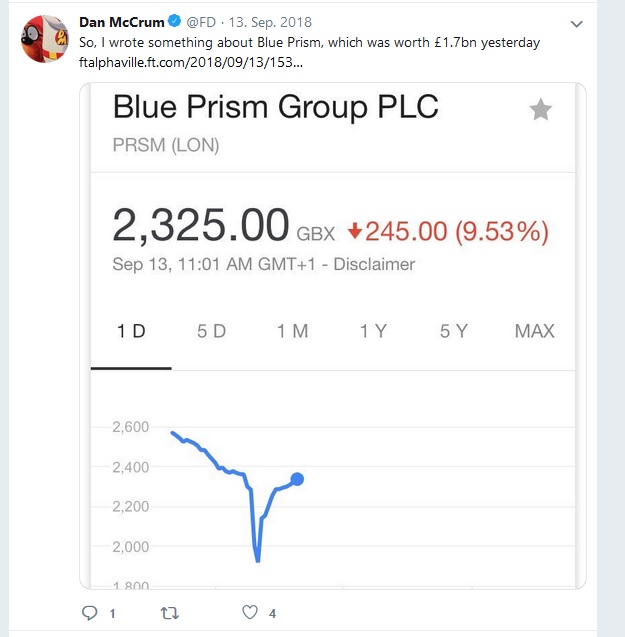Retweet using the retweet arrows icon
This screenshot has height=637, width=625.
pos(169,612)
